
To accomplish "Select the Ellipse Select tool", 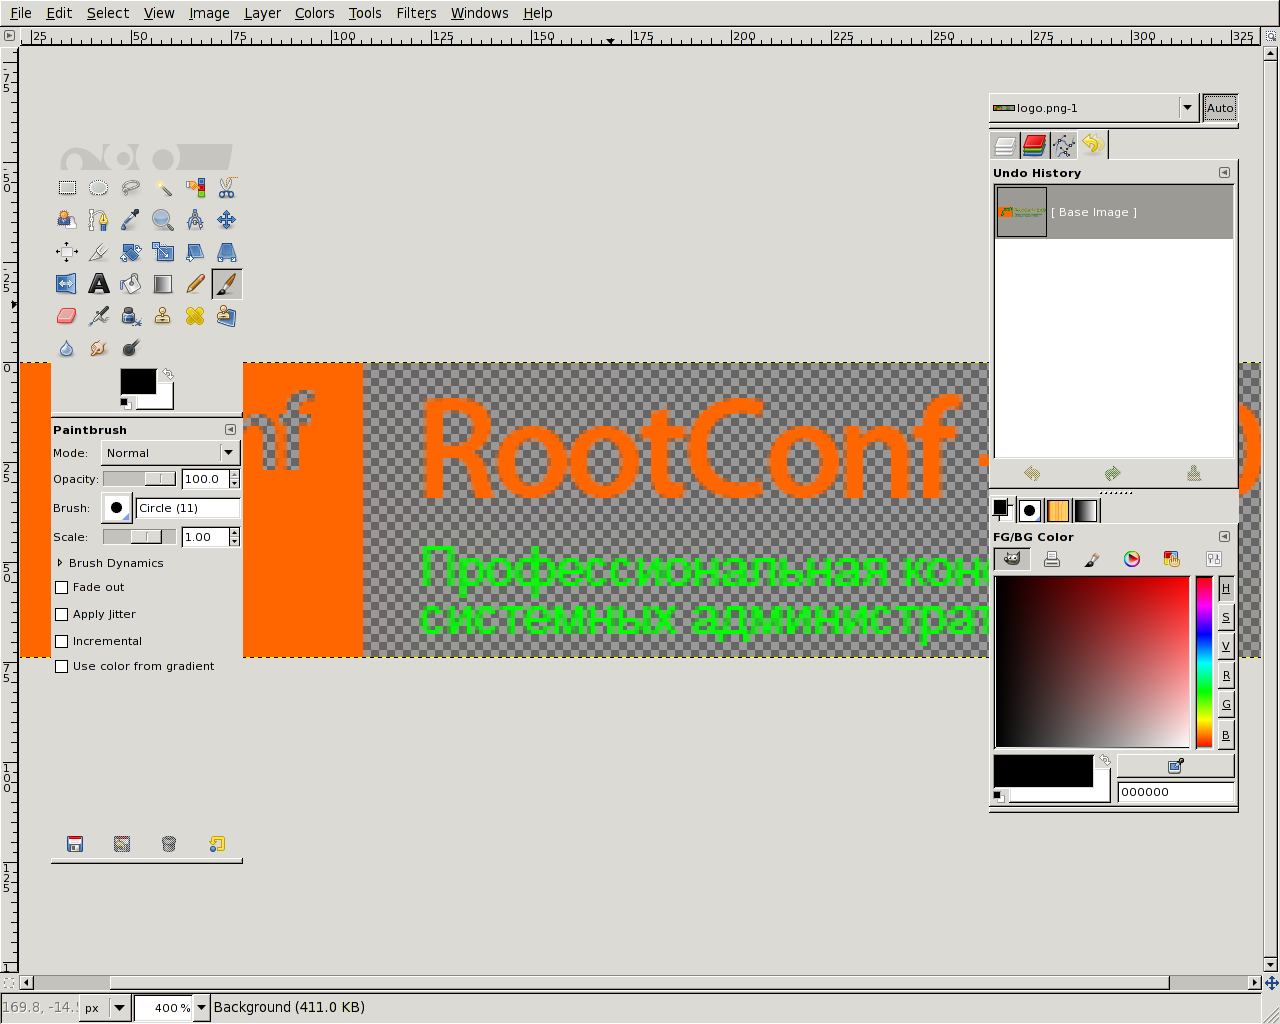I will tap(99, 188).
